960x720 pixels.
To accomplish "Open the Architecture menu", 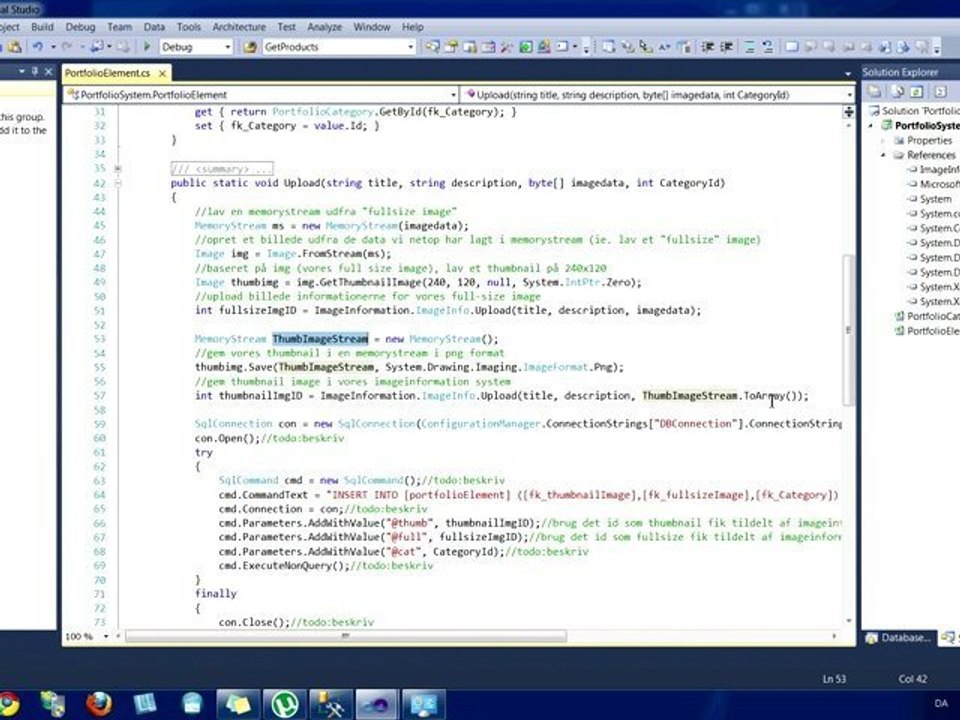I will point(239,27).
